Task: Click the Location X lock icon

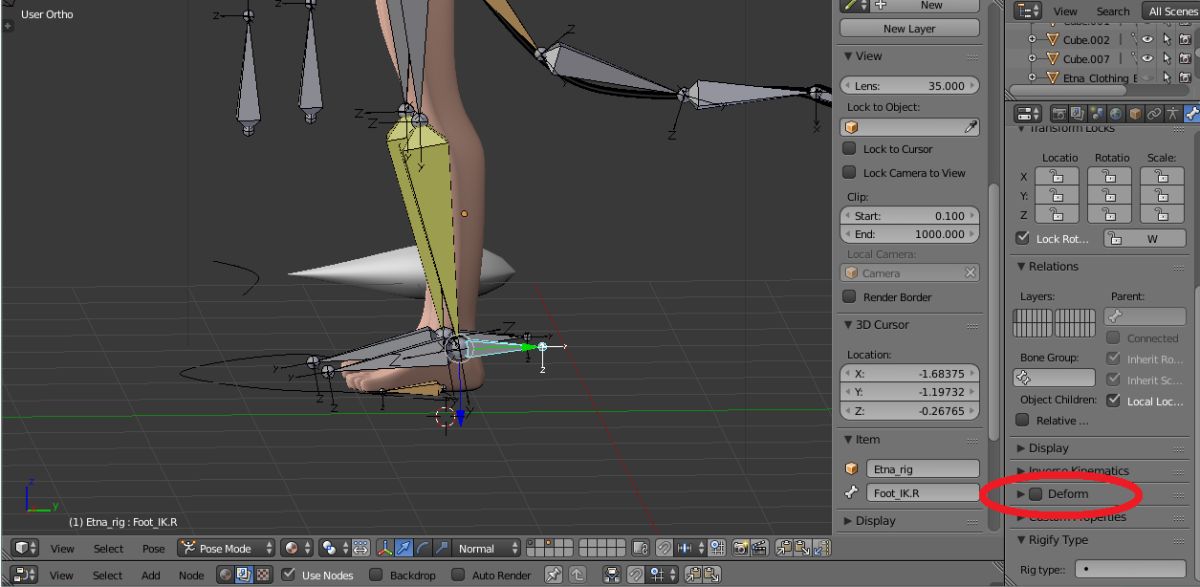Action: point(1059,176)
